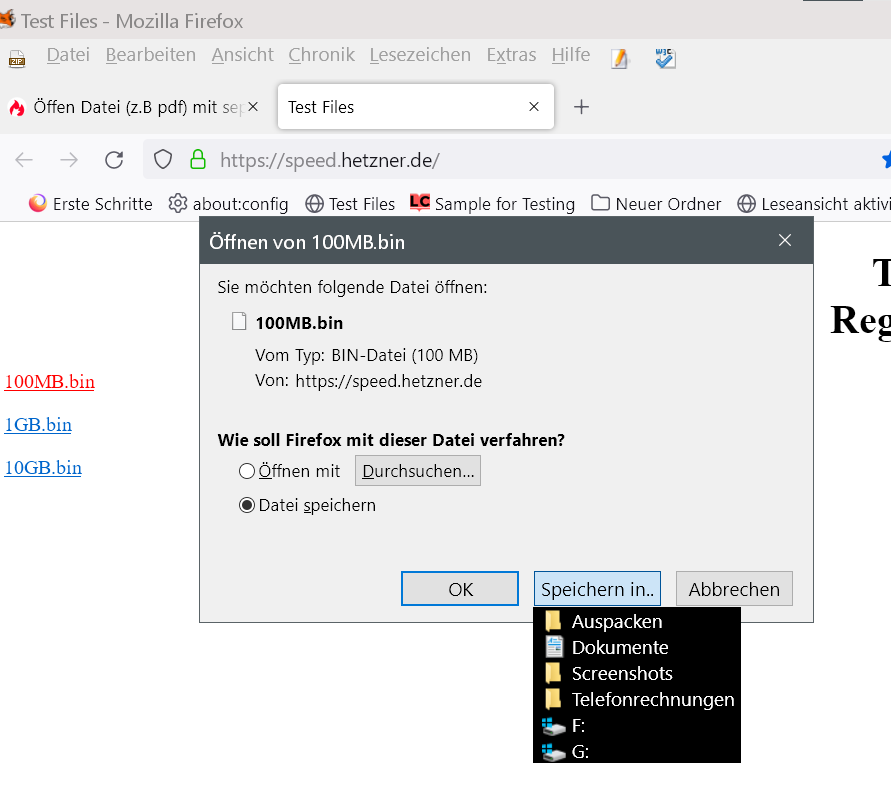Choose Dokumente from the save list
Image resolution: width=891 pixels, height=811 pixels.
tap(637, 647)
